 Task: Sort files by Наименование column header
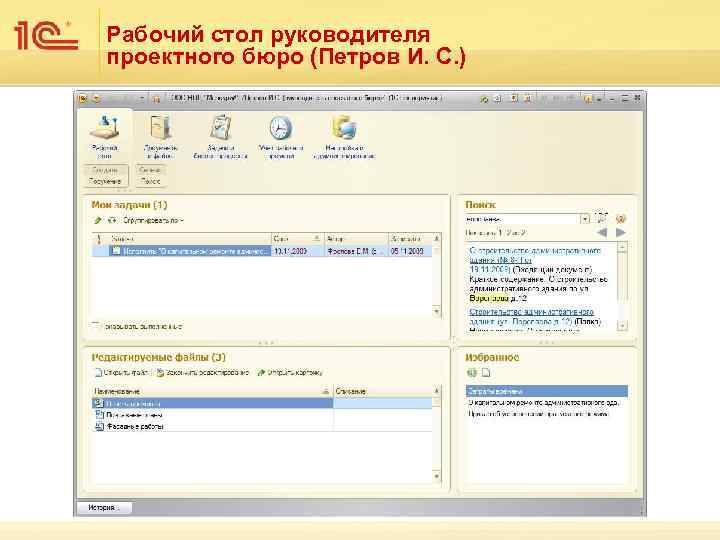212,391
